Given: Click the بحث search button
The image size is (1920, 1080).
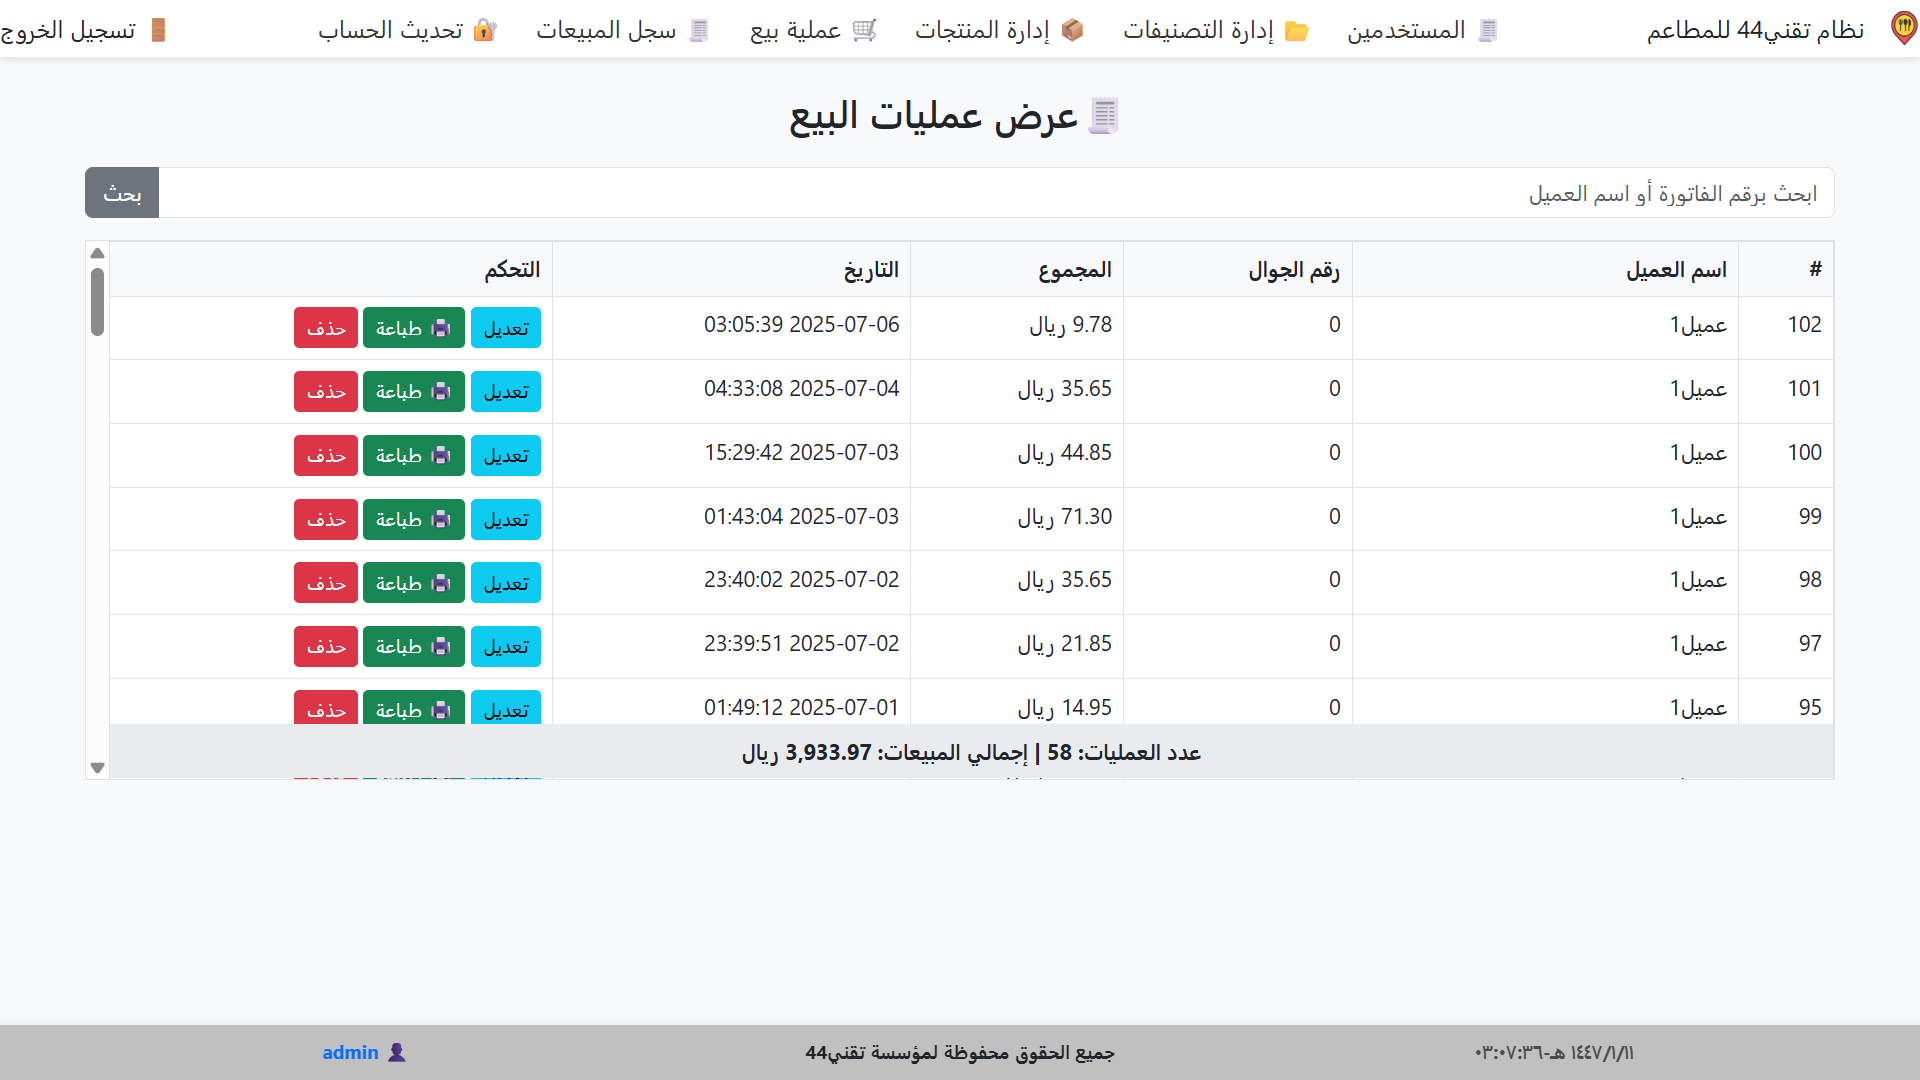Looking at the screenshot, I should [122, 193].
